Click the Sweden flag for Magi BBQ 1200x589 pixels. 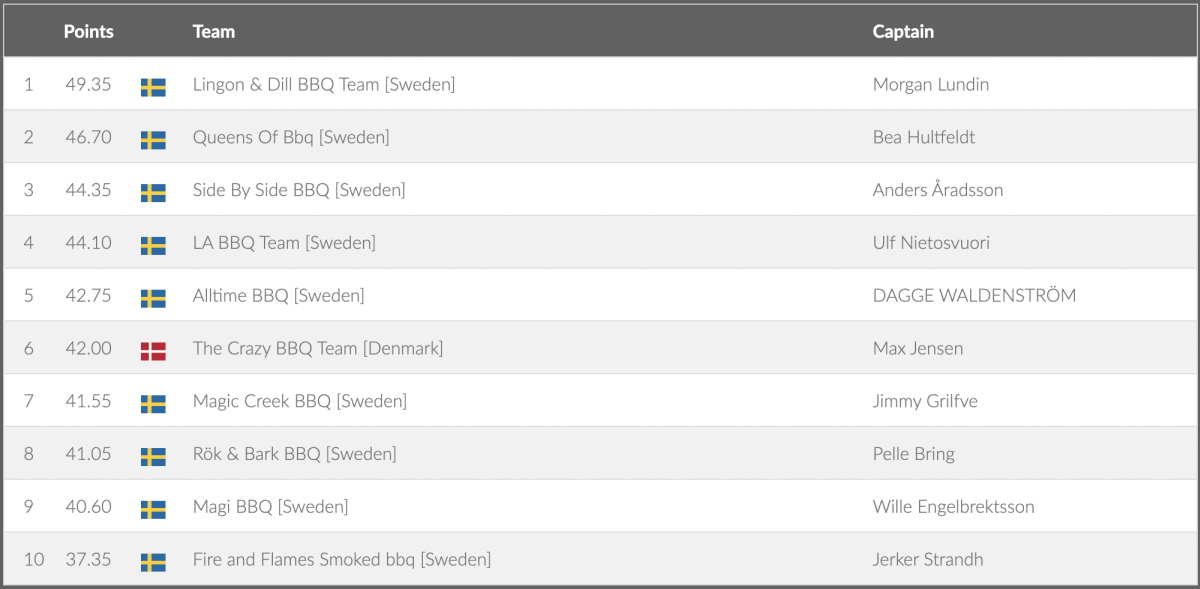(x=153, y=510)
